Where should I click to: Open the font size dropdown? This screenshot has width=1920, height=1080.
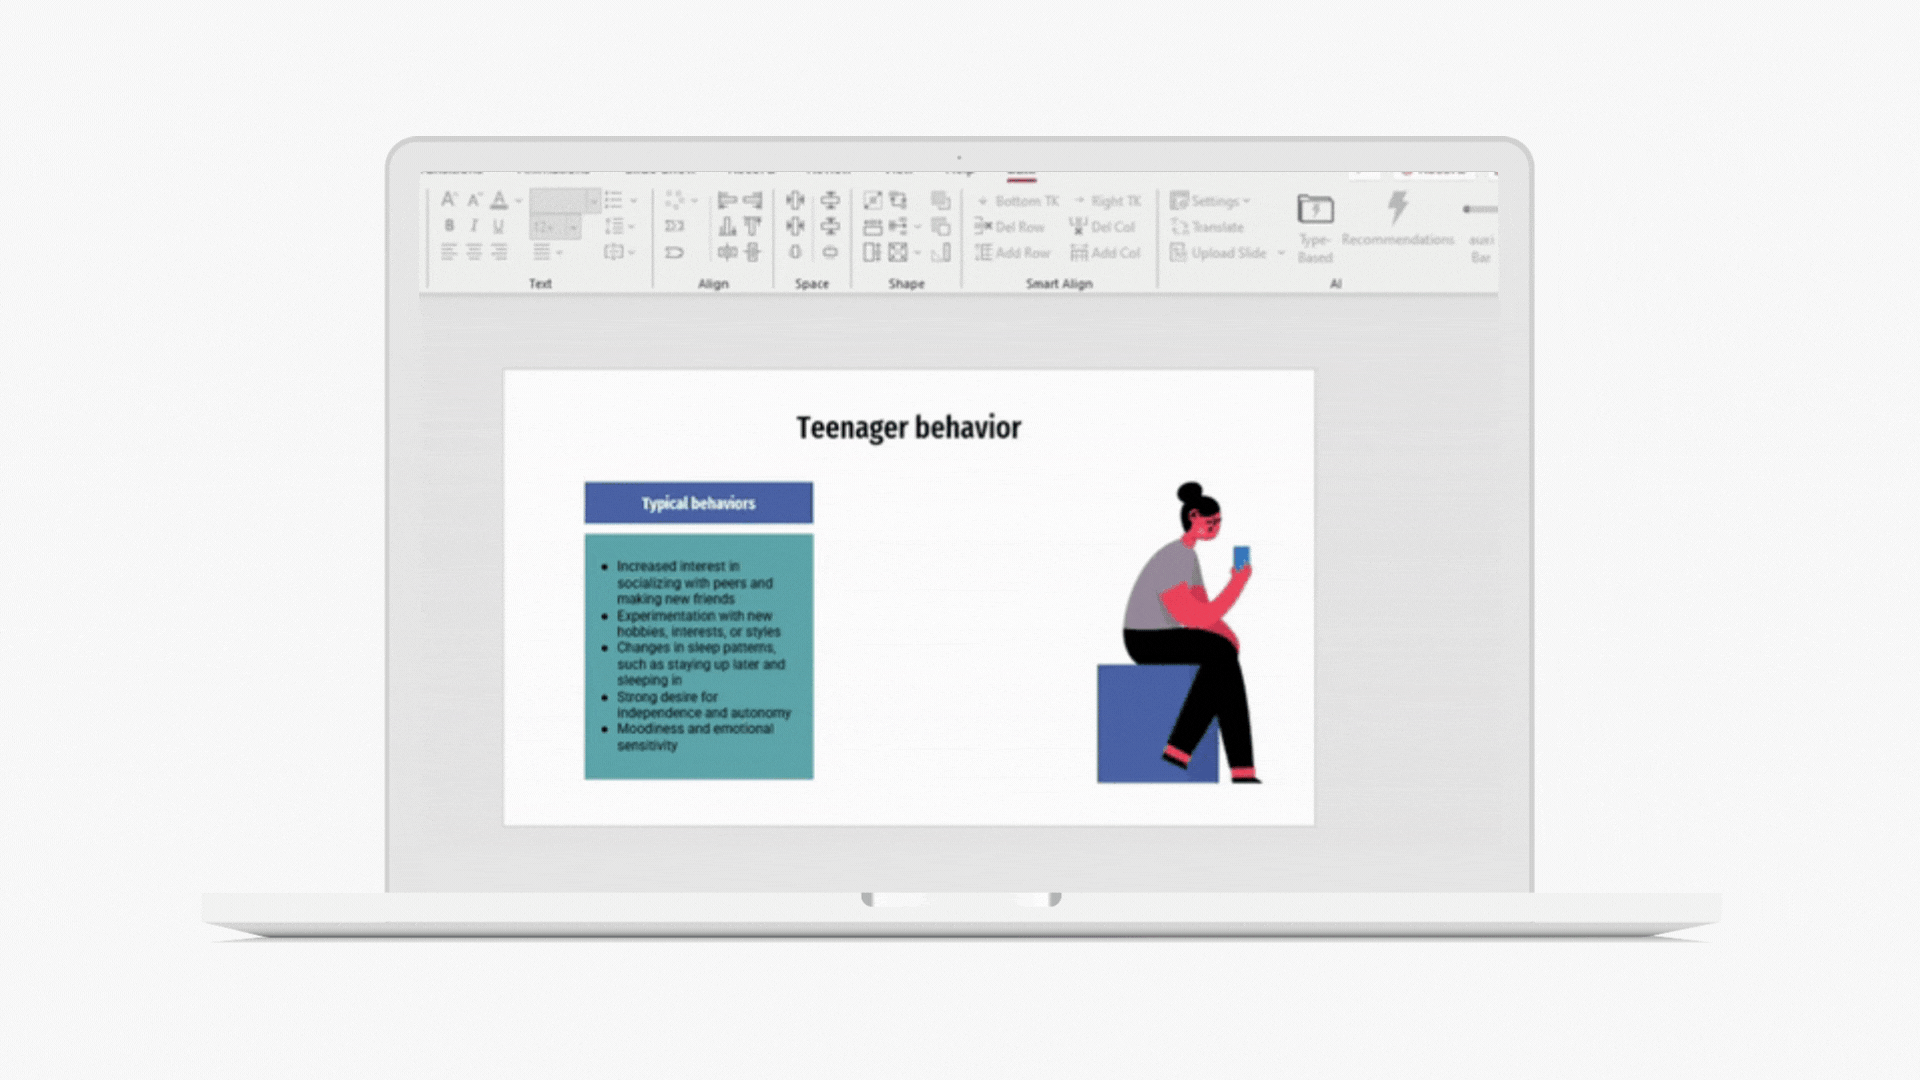573,228
